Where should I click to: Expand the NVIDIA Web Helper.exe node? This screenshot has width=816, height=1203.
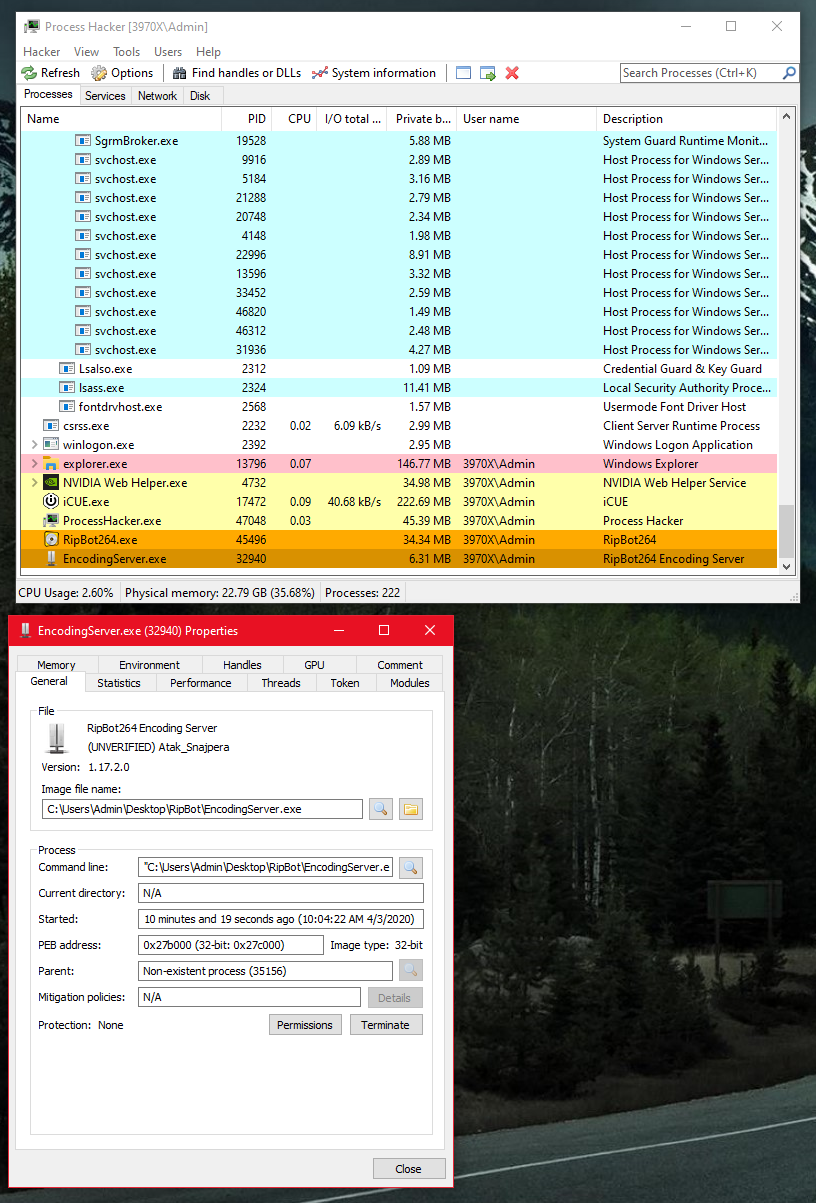[x=35, y=483]
